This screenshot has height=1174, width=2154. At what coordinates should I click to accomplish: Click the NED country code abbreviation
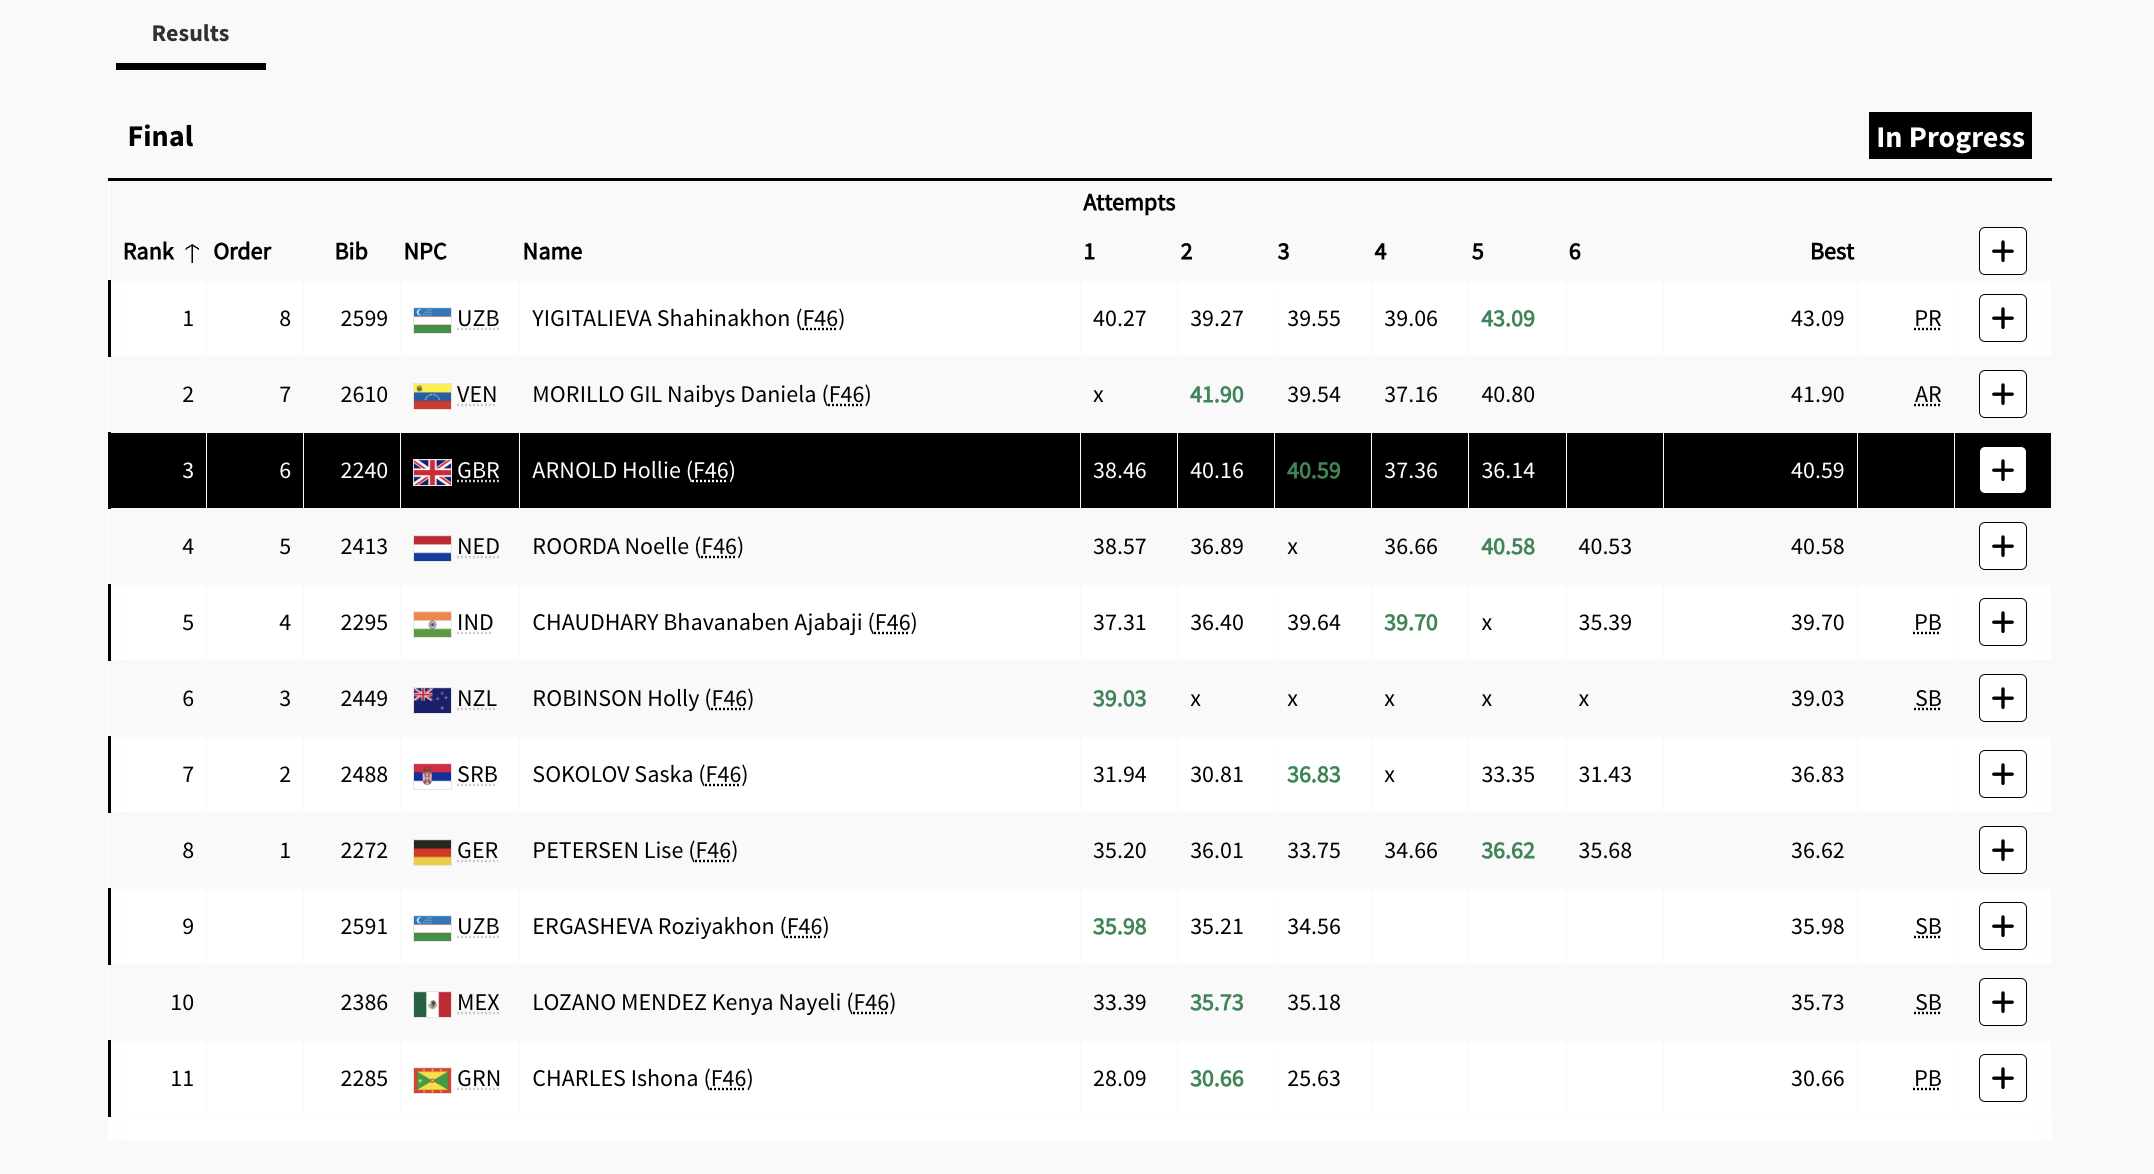(x=478, y=547)
